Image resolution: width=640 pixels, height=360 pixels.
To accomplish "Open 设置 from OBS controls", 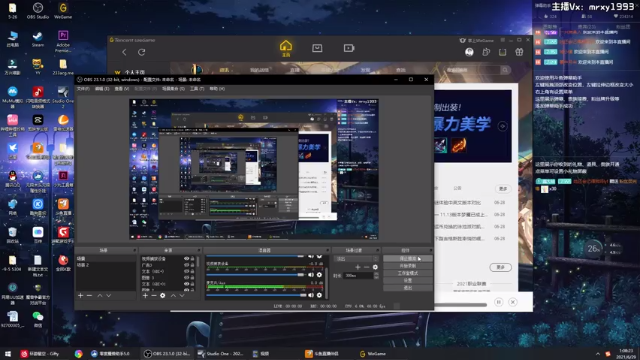I will tap(408, 281).
